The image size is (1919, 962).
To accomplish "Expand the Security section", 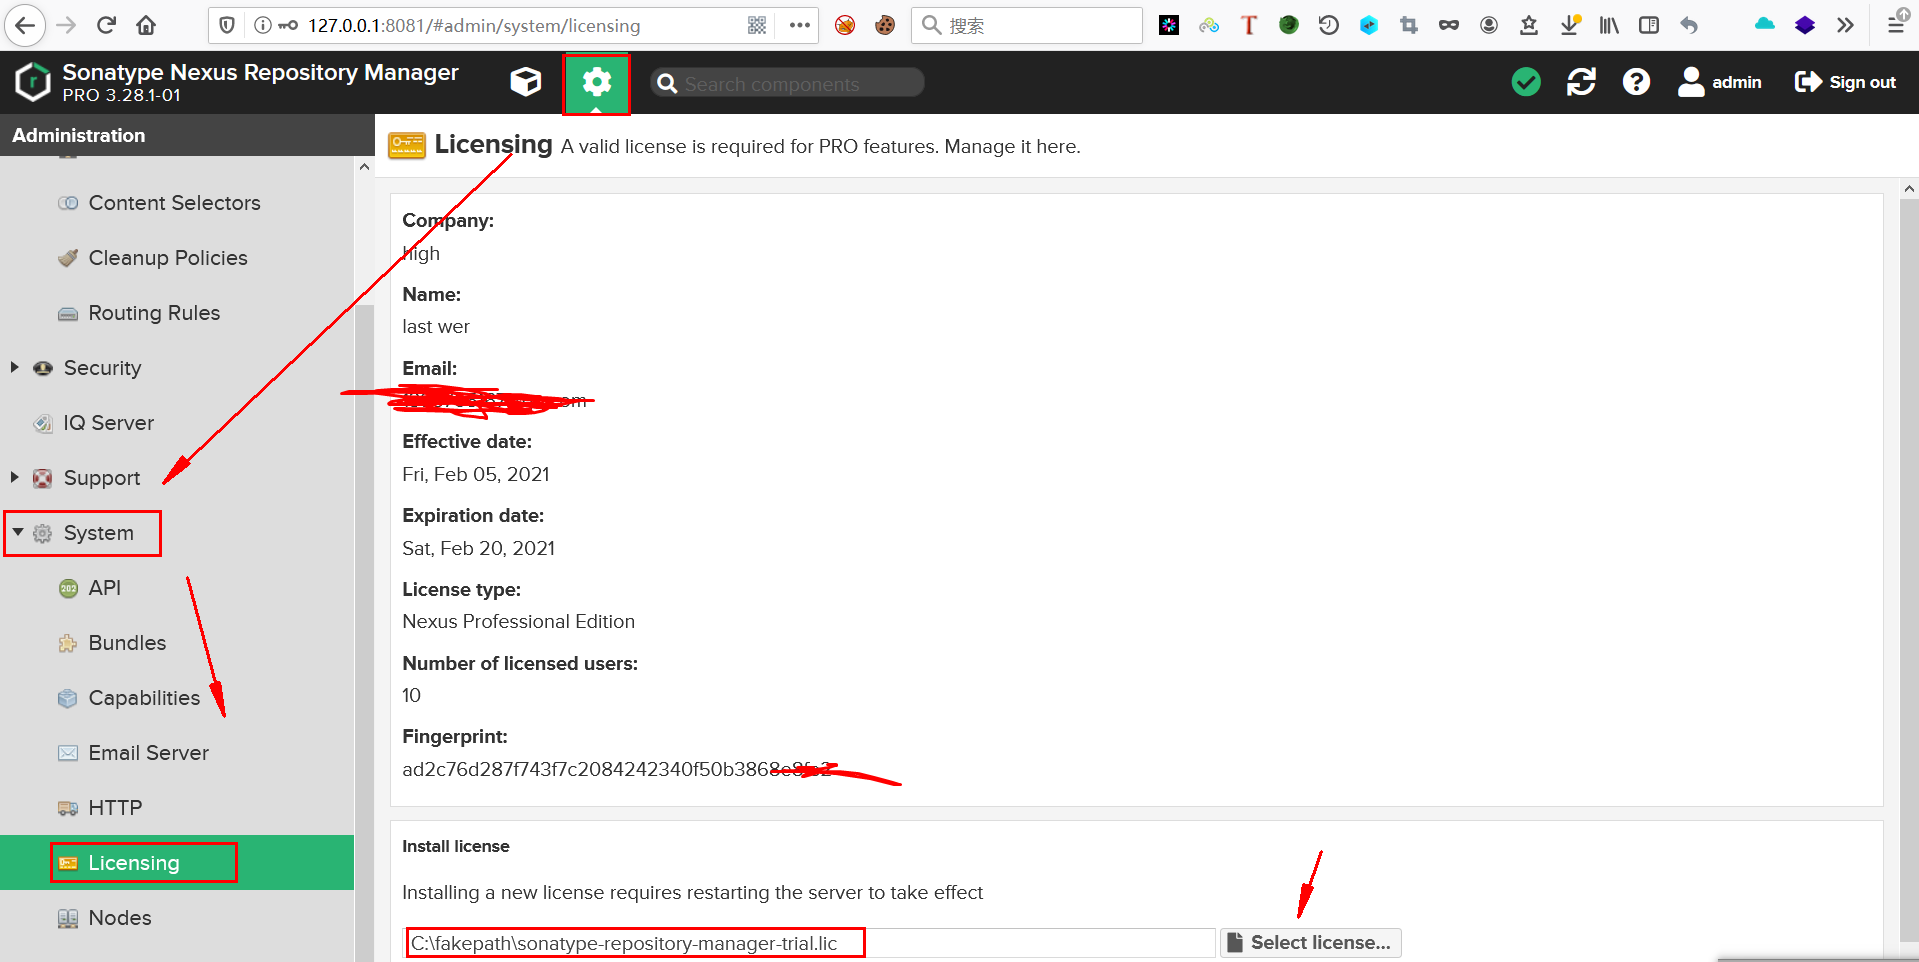I will pos(14,368).
